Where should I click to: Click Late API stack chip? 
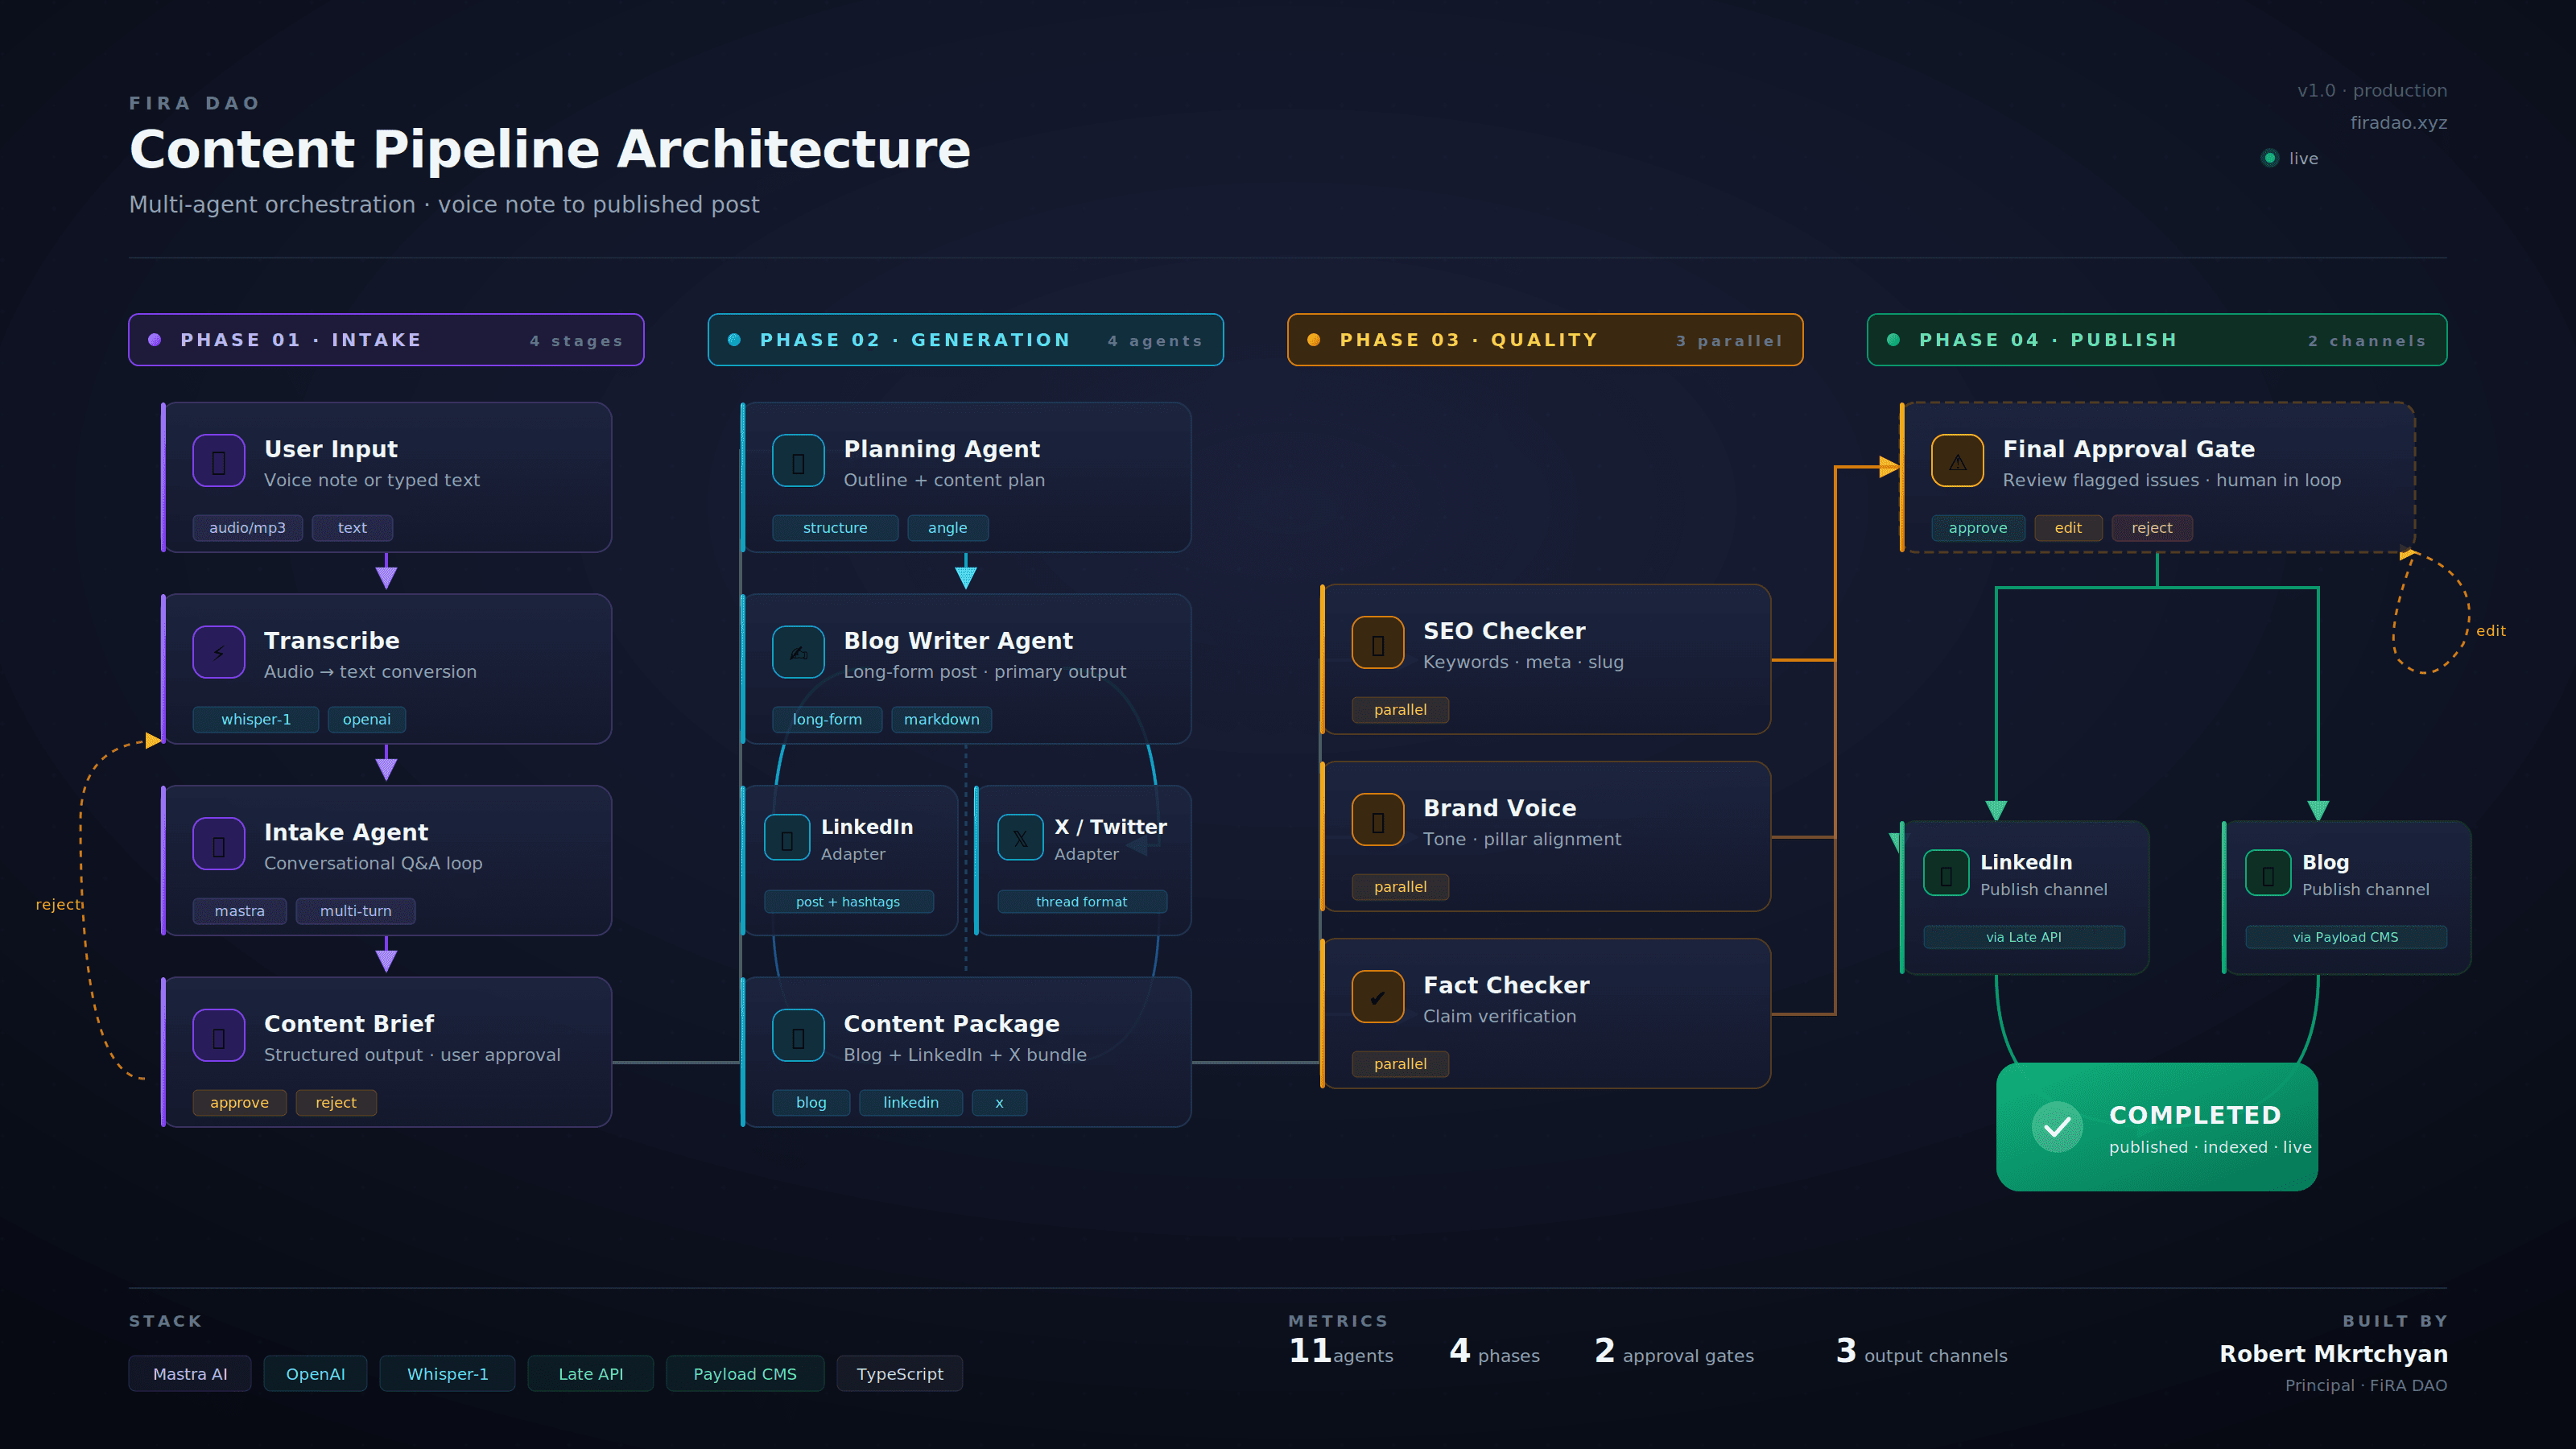point(591,1374)
